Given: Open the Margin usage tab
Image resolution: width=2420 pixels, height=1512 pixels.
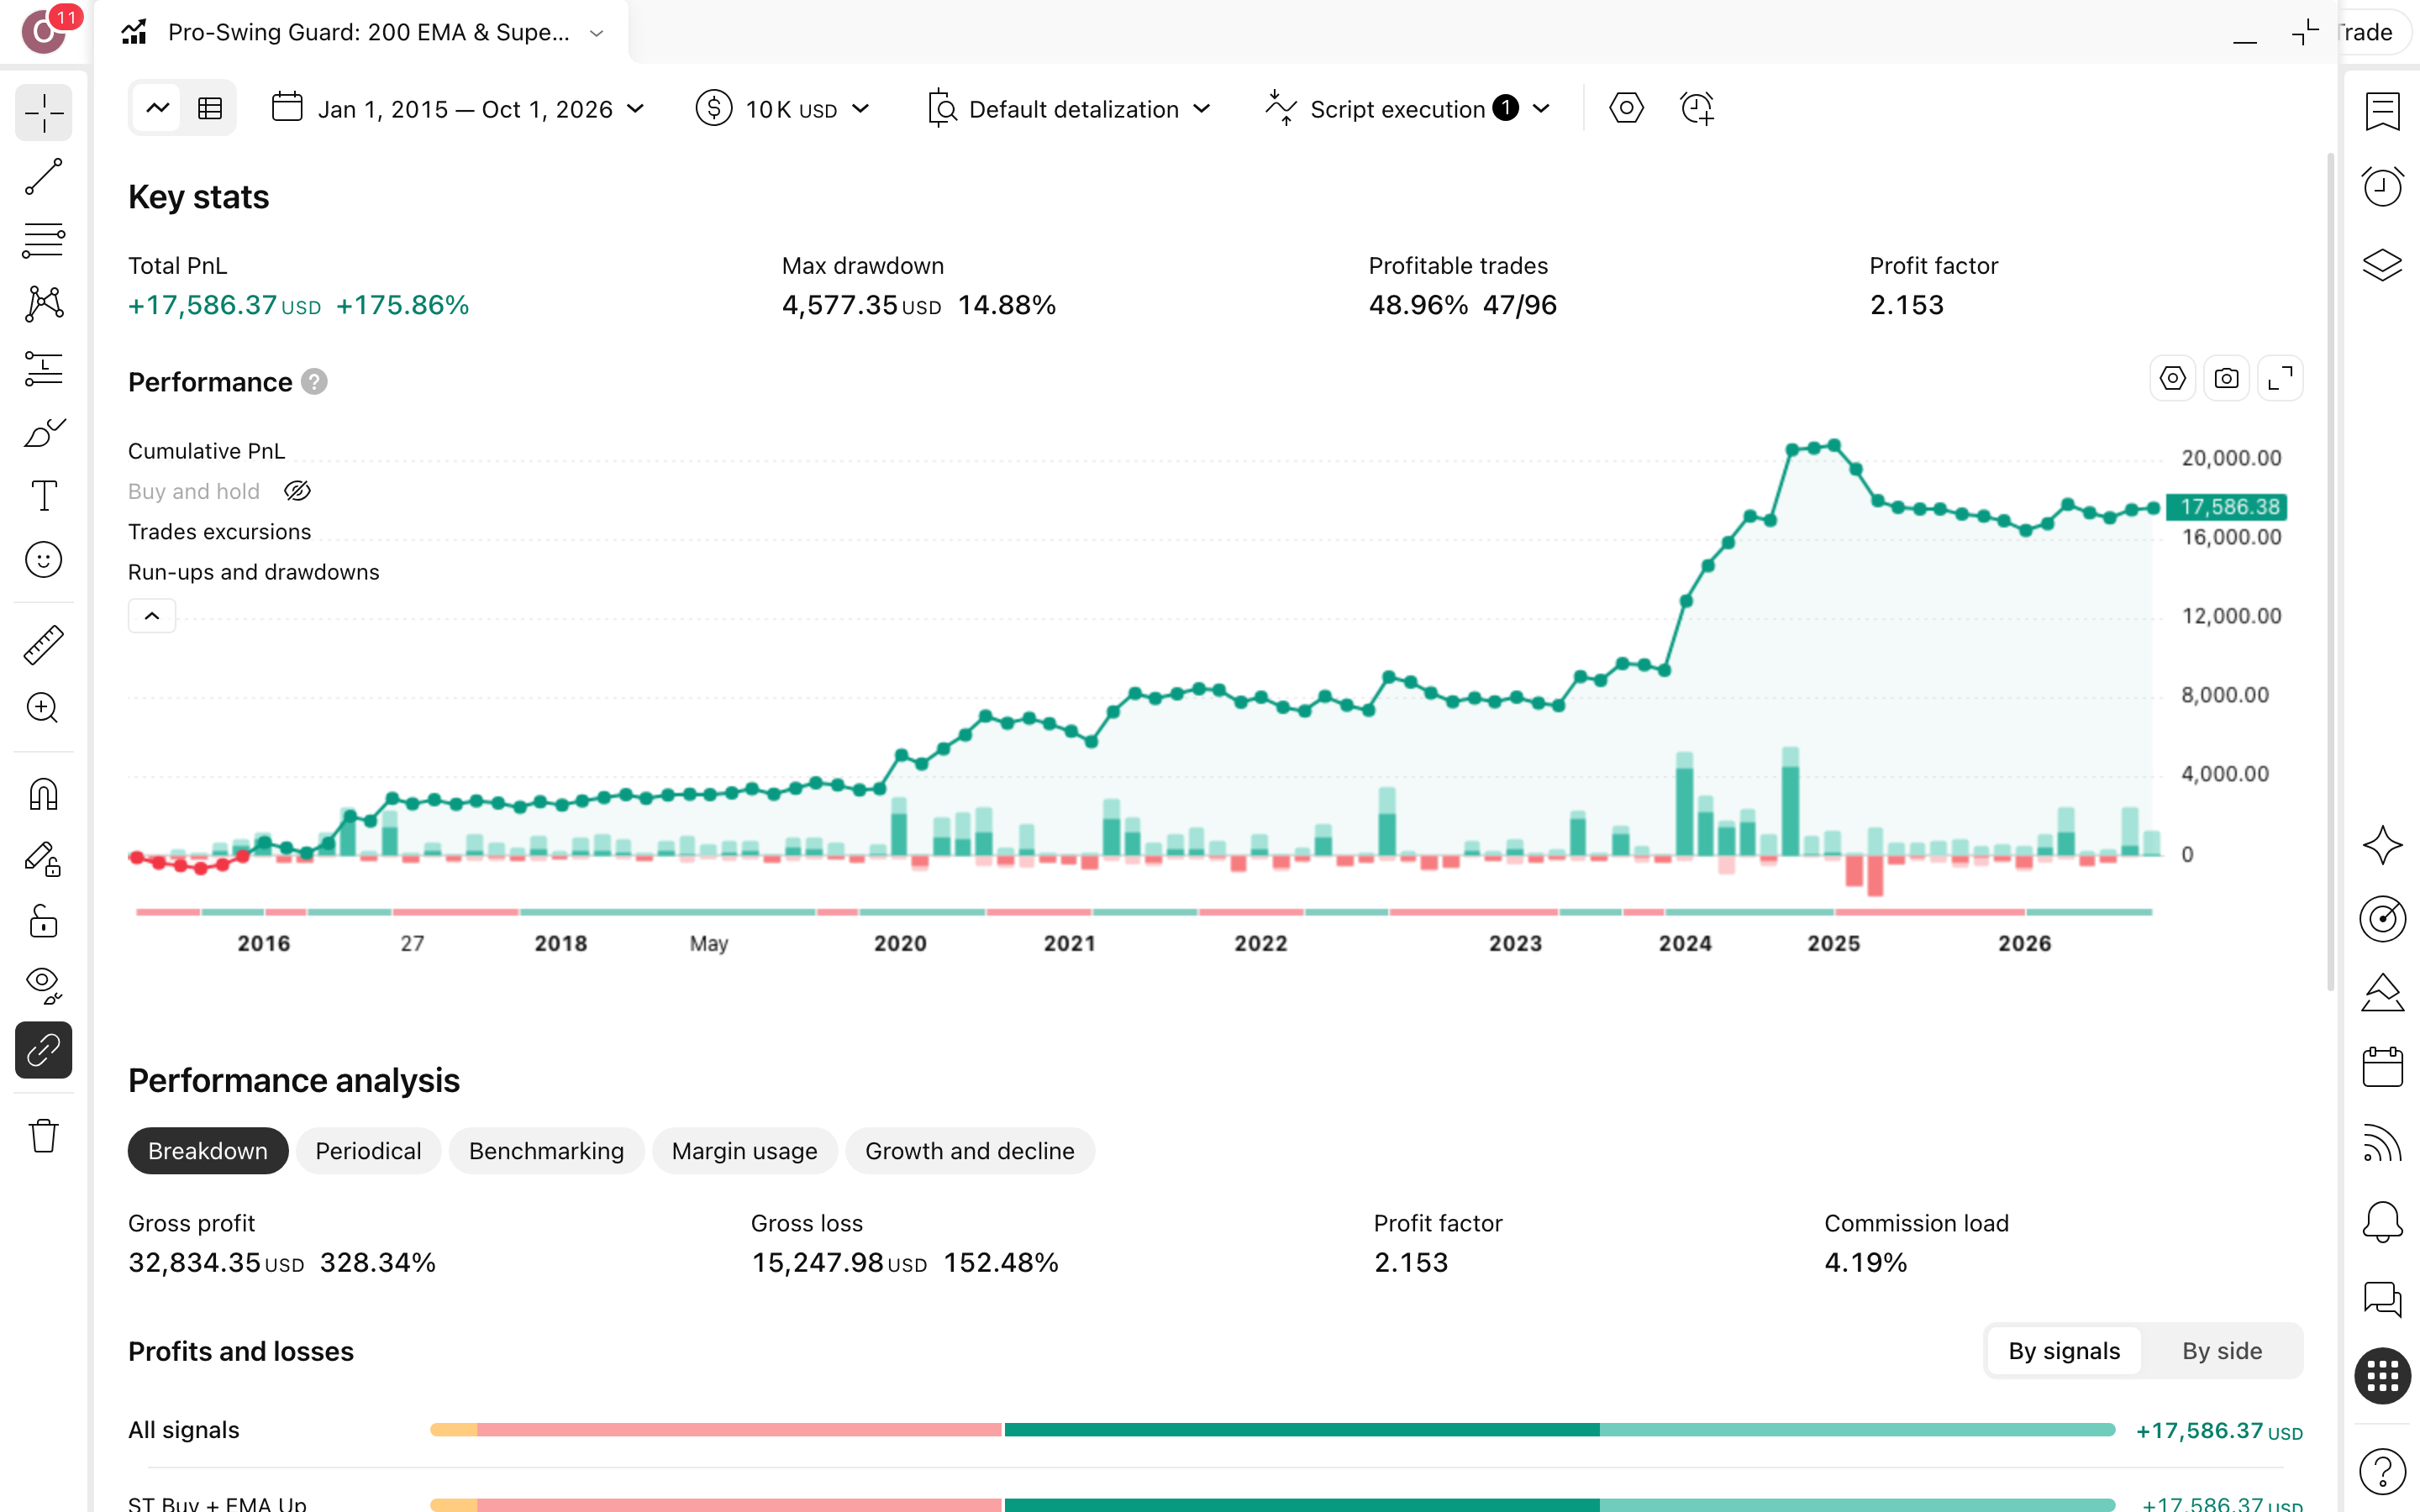Looking at the screenshot, I should pyautogui.click(x=745, y=1151).
